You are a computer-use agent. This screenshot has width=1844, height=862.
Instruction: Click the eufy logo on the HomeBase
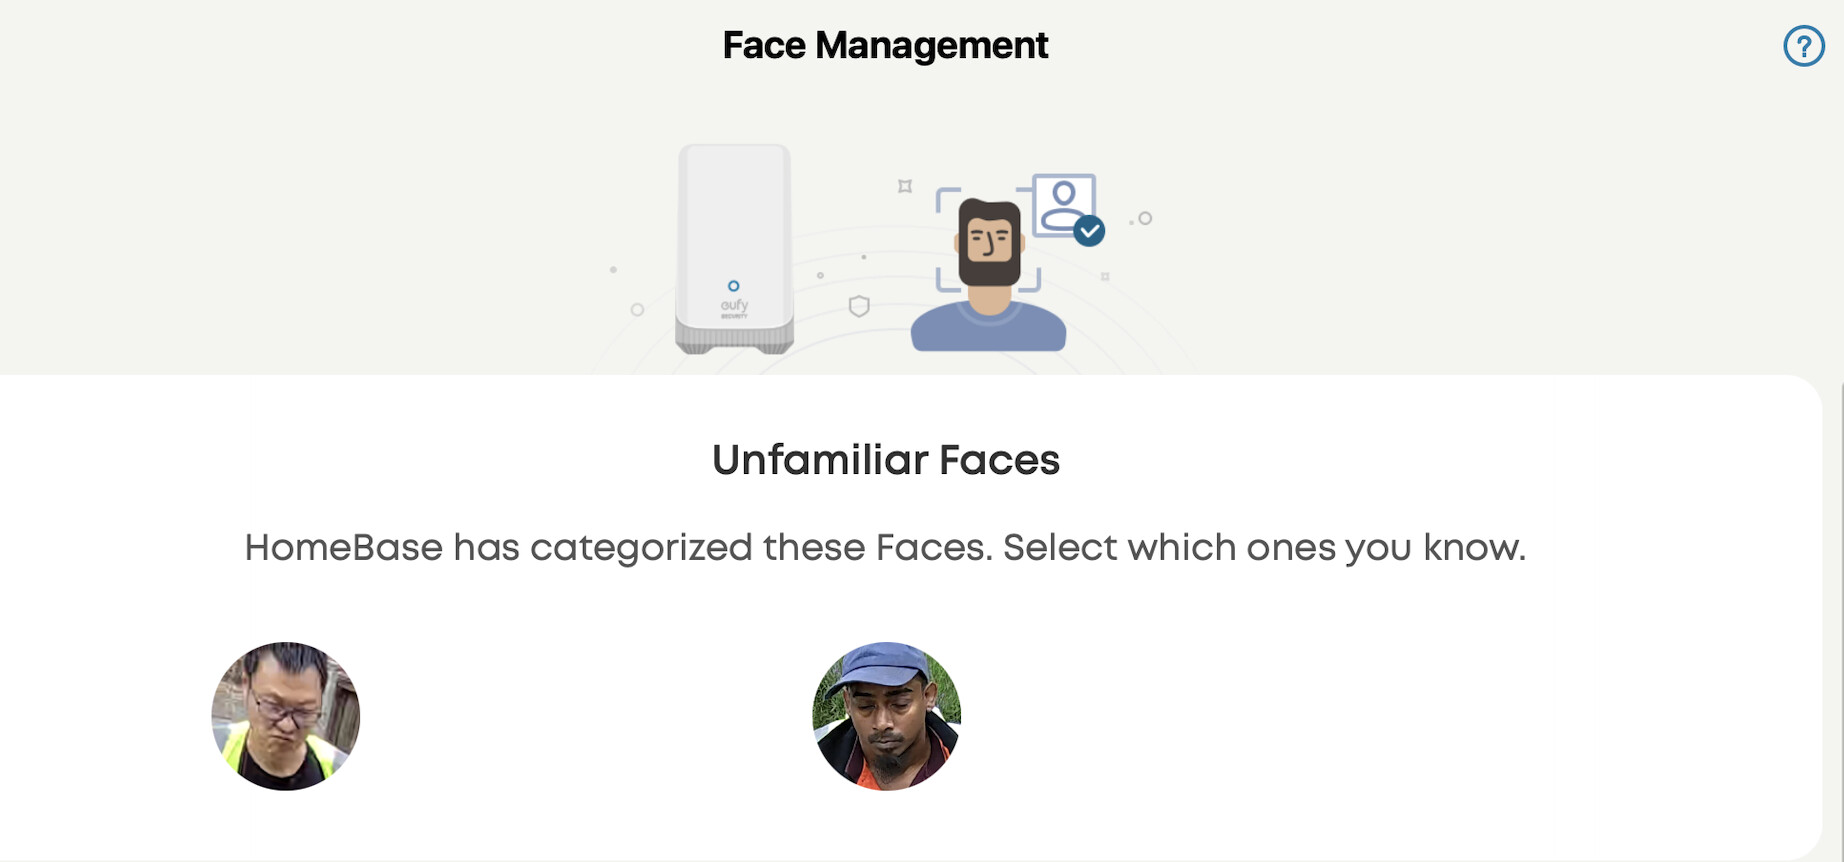click(x=734, y=306)
